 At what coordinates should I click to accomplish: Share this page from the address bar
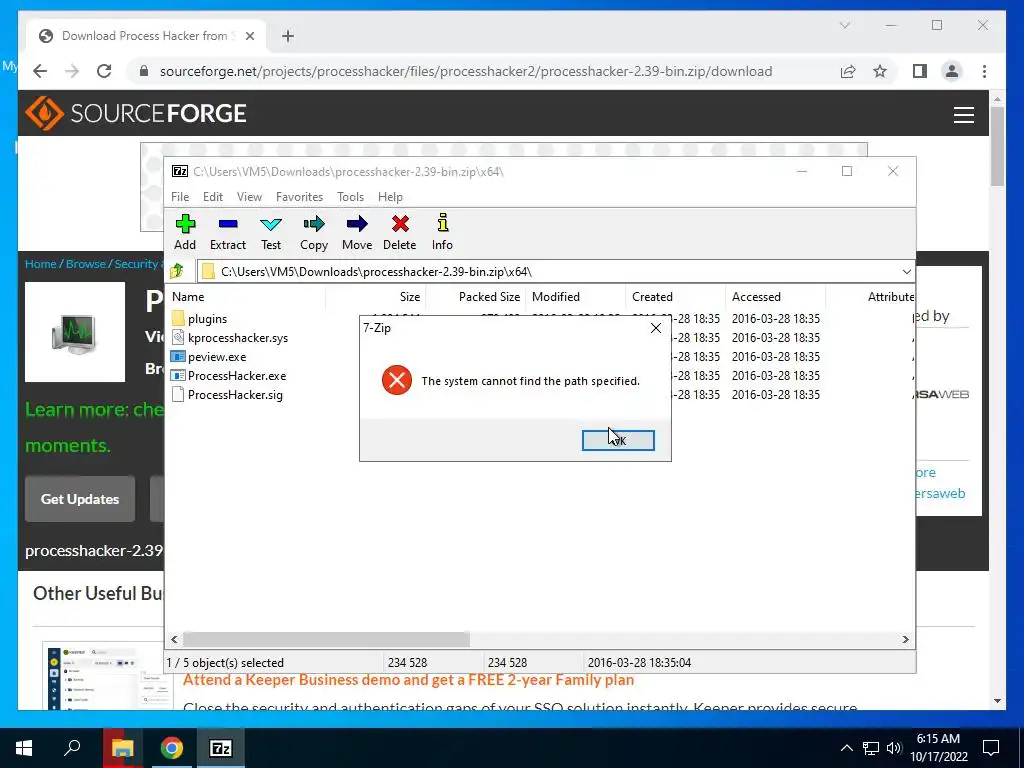(848, 71)
